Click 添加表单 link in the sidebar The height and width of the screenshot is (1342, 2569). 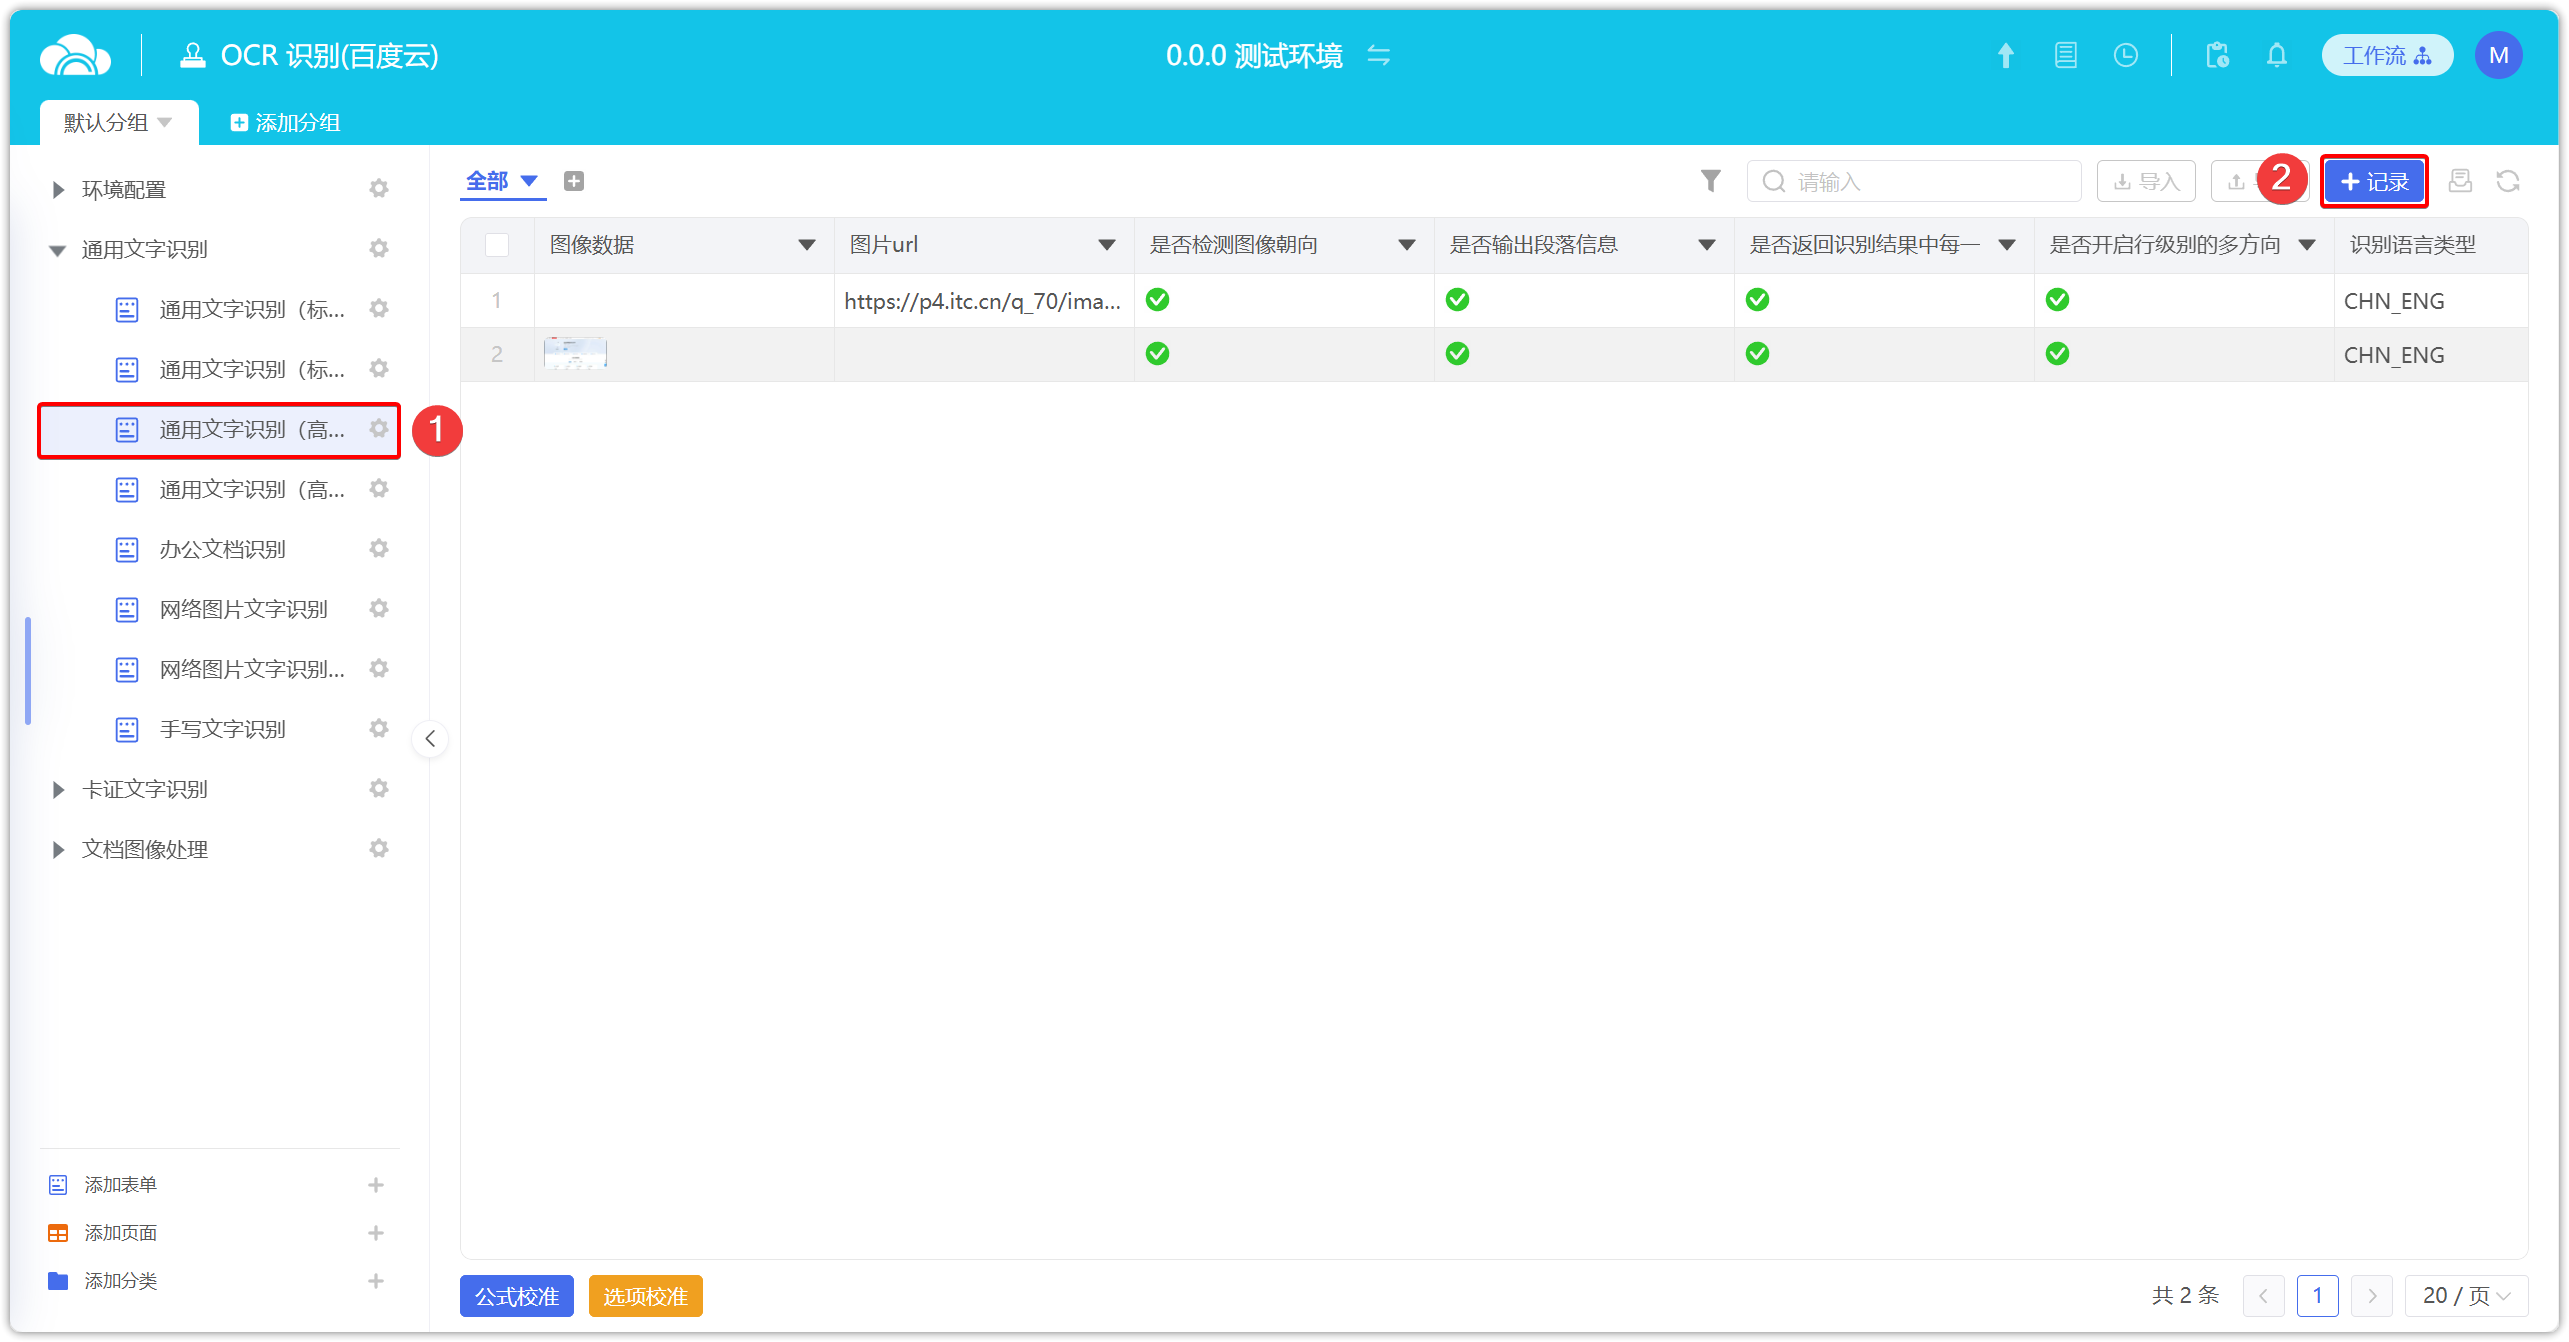(120, 1185)
